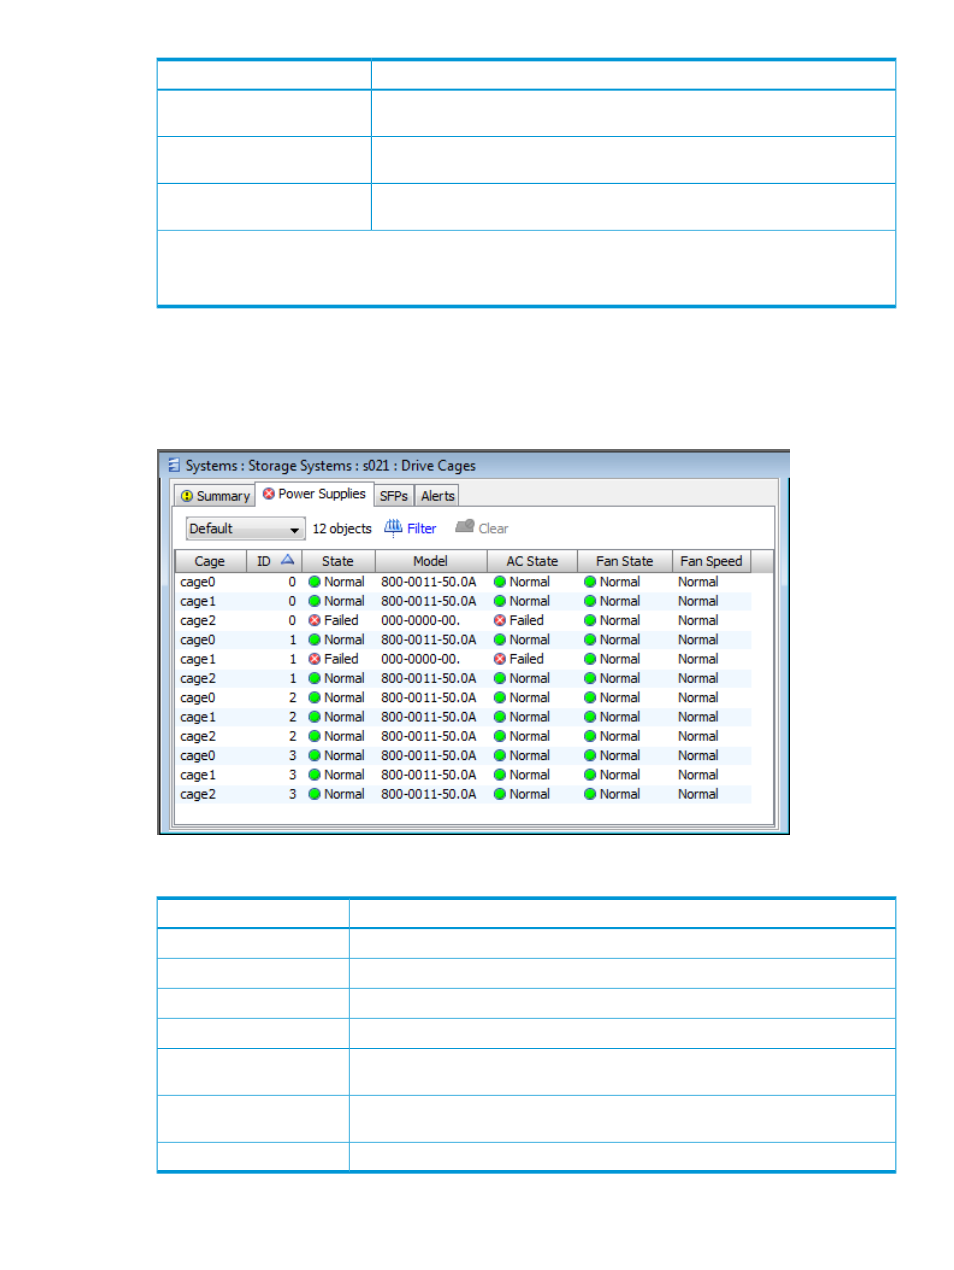Switch to the Power Supplies tab
The image size is (954, 1270).
point(314,494)
